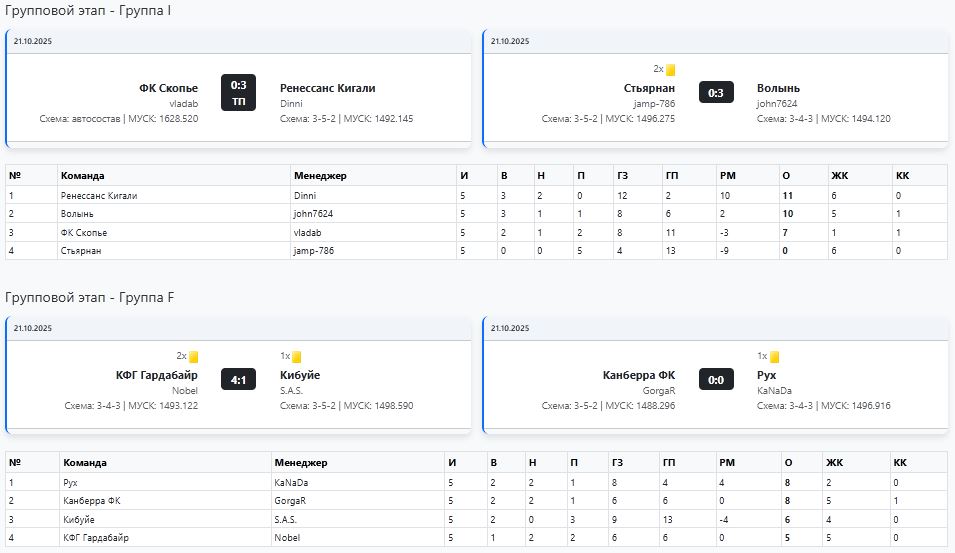Image resolution: width=955 pixels, height=553 pixels.
Task: Select Ренессанс Кигали in the match card
Action: 328,88
